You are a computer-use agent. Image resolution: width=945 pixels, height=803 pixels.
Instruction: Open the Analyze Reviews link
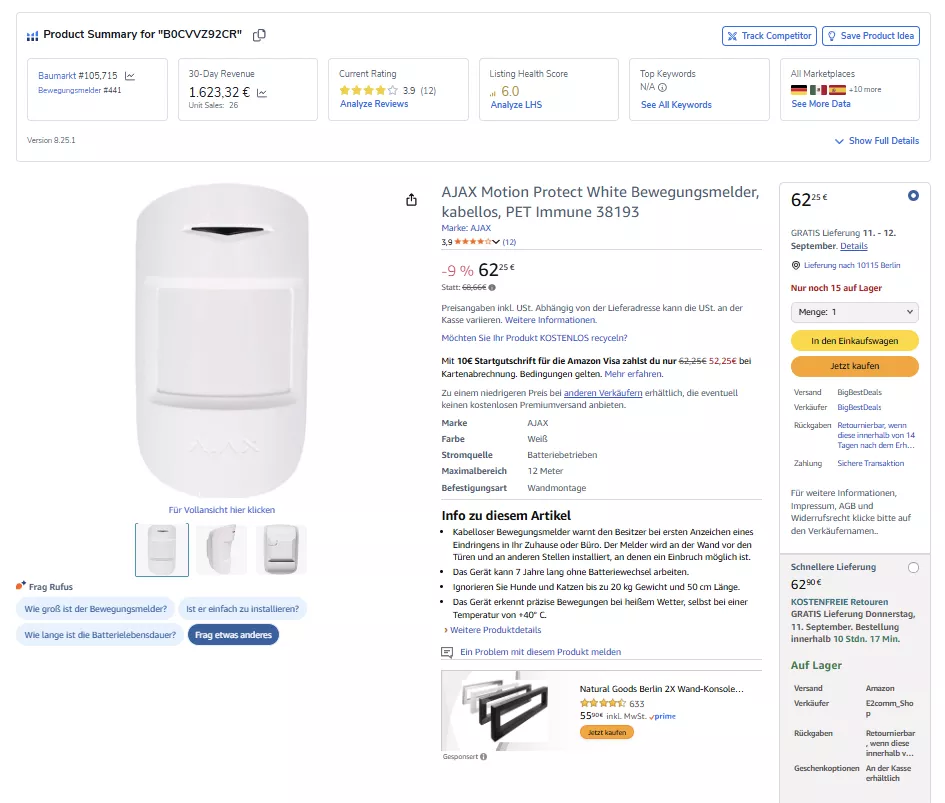(374, 104)
